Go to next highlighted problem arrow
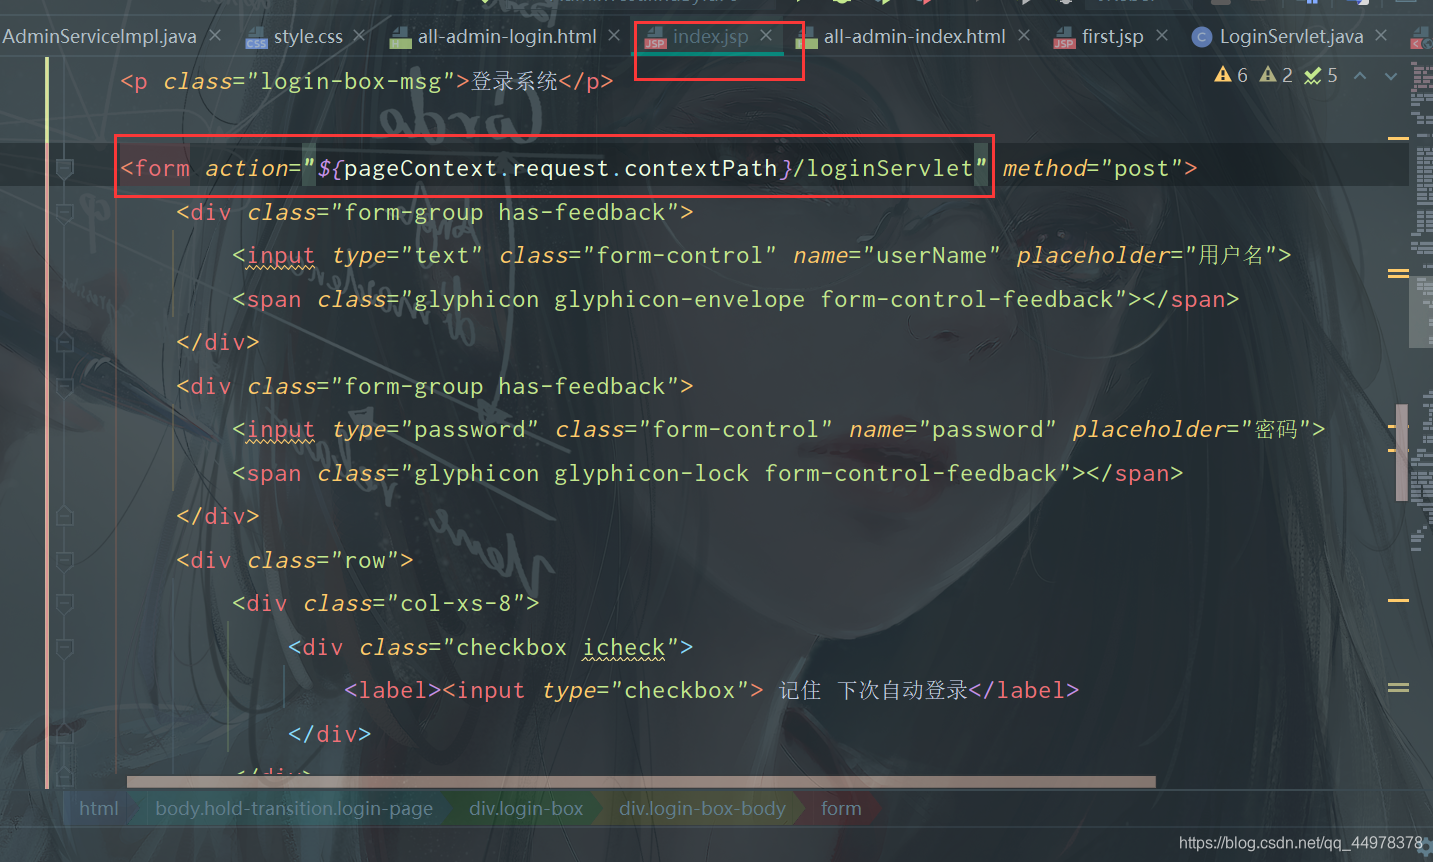The image size is (1433, 862). coord(1391,76)
